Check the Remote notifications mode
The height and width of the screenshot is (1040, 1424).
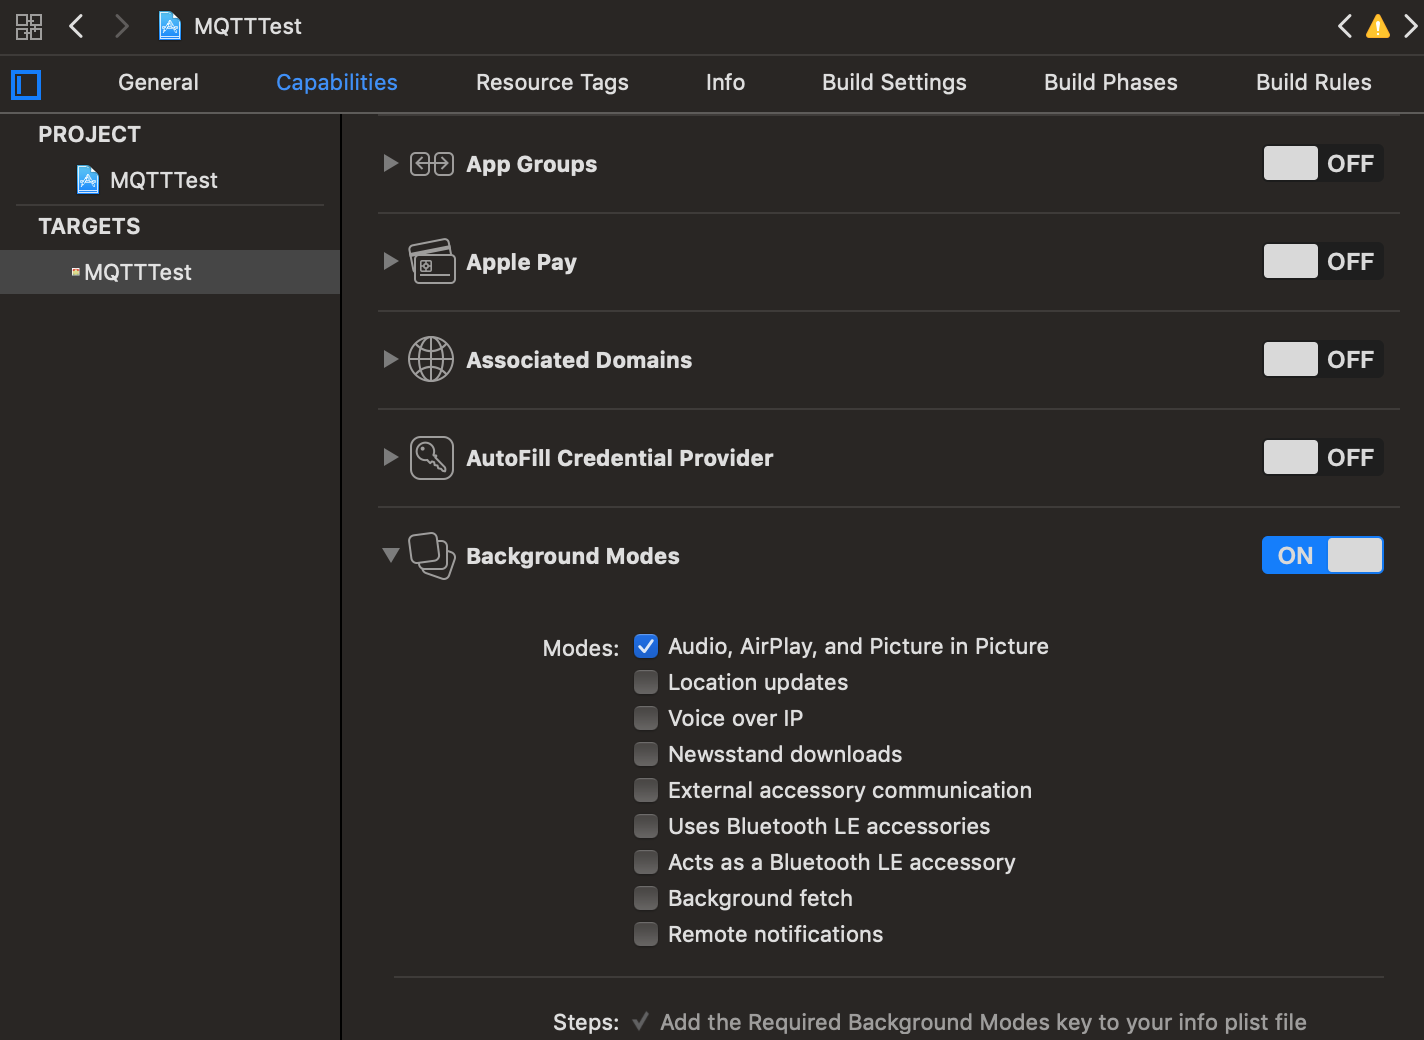coord(646,934)
